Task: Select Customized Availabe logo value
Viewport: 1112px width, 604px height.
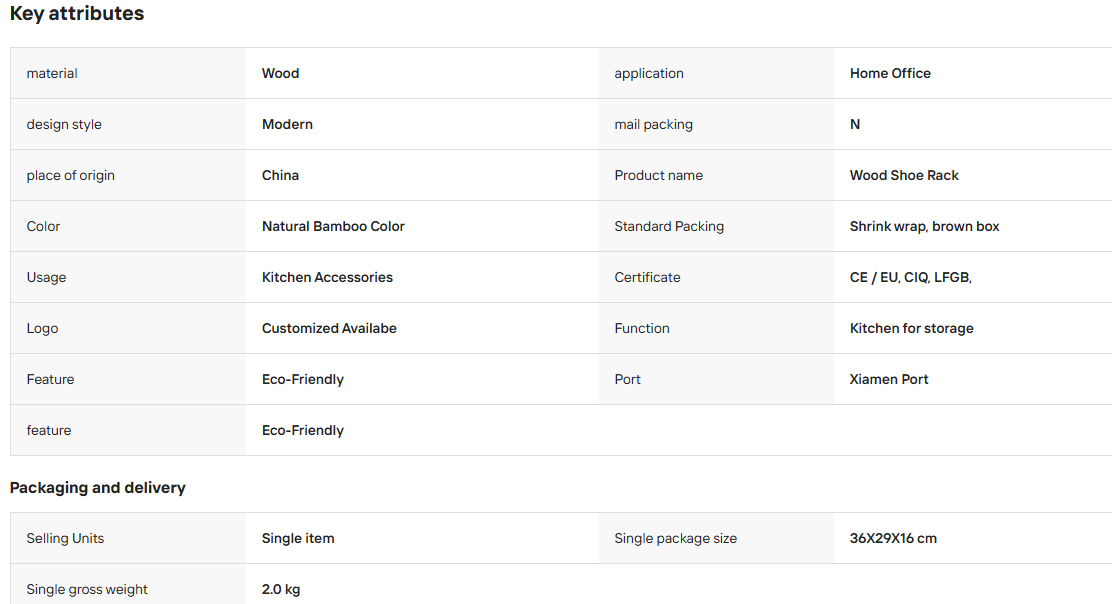Action: pyautogui.click(x=329, y=328)
